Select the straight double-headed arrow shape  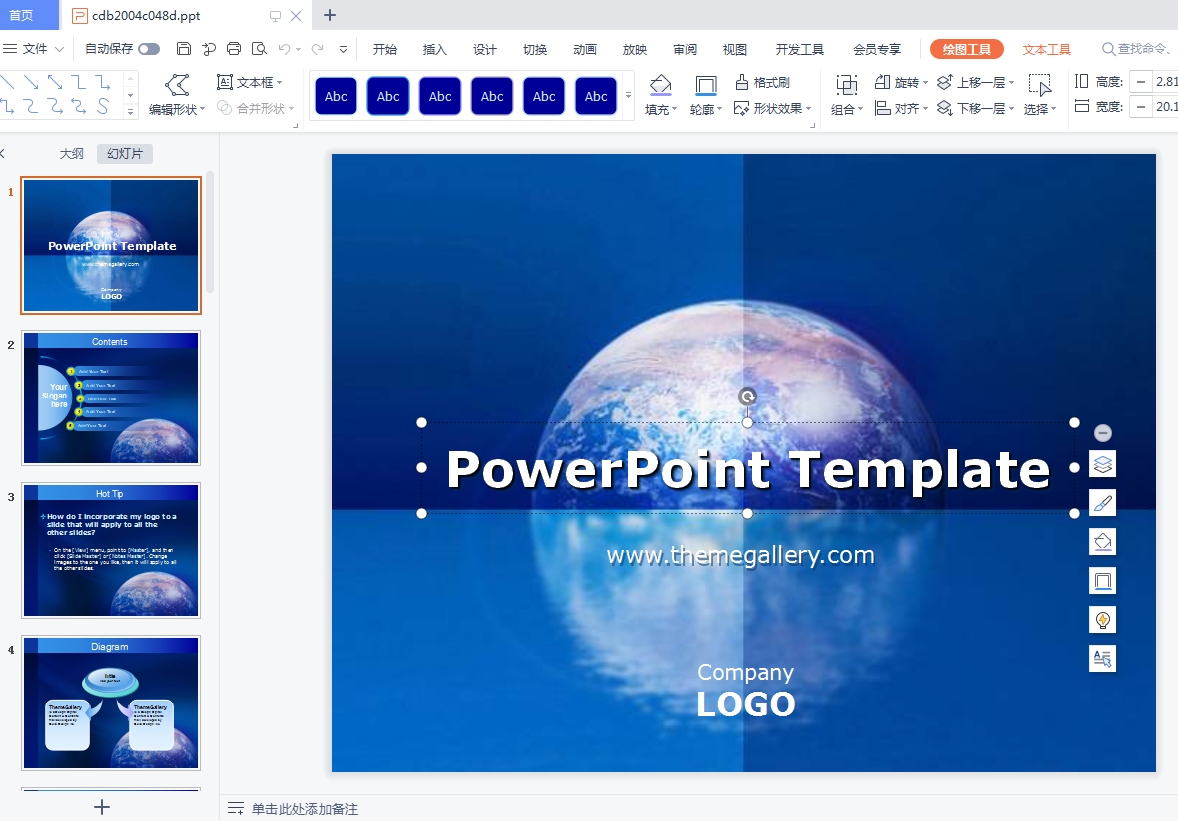(55, 82)
